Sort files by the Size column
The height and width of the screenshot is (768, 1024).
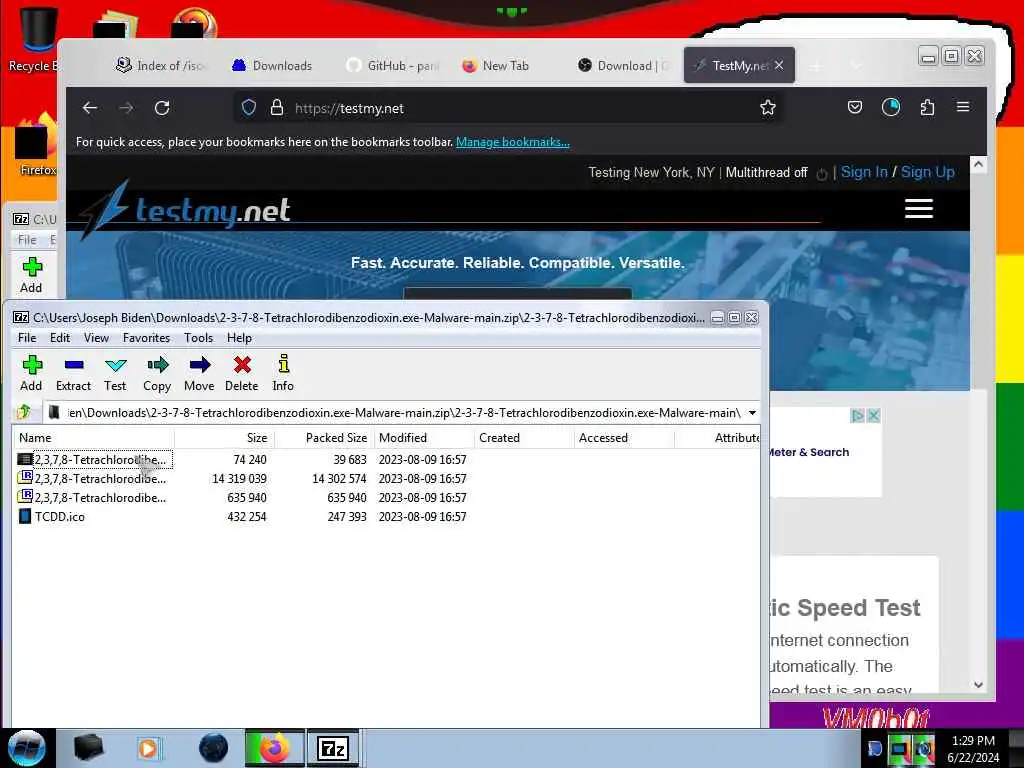click(x=224, y=438)
